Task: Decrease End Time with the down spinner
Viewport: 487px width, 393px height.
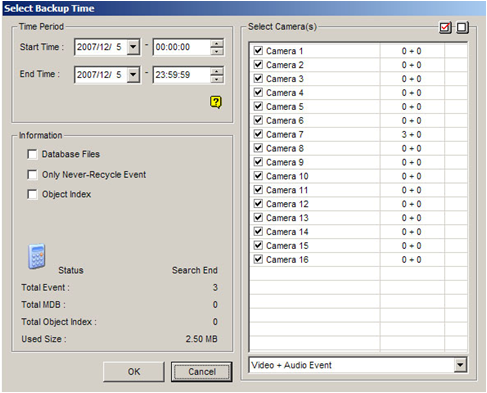Action: [217, 79]
